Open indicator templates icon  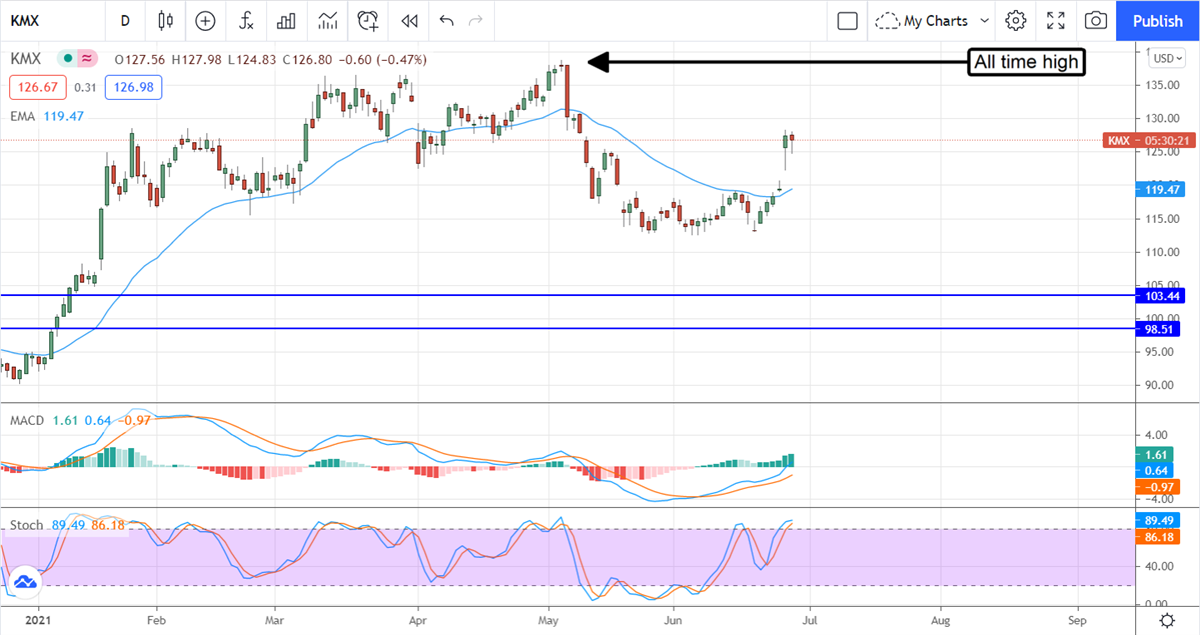(x=327, y=20)
